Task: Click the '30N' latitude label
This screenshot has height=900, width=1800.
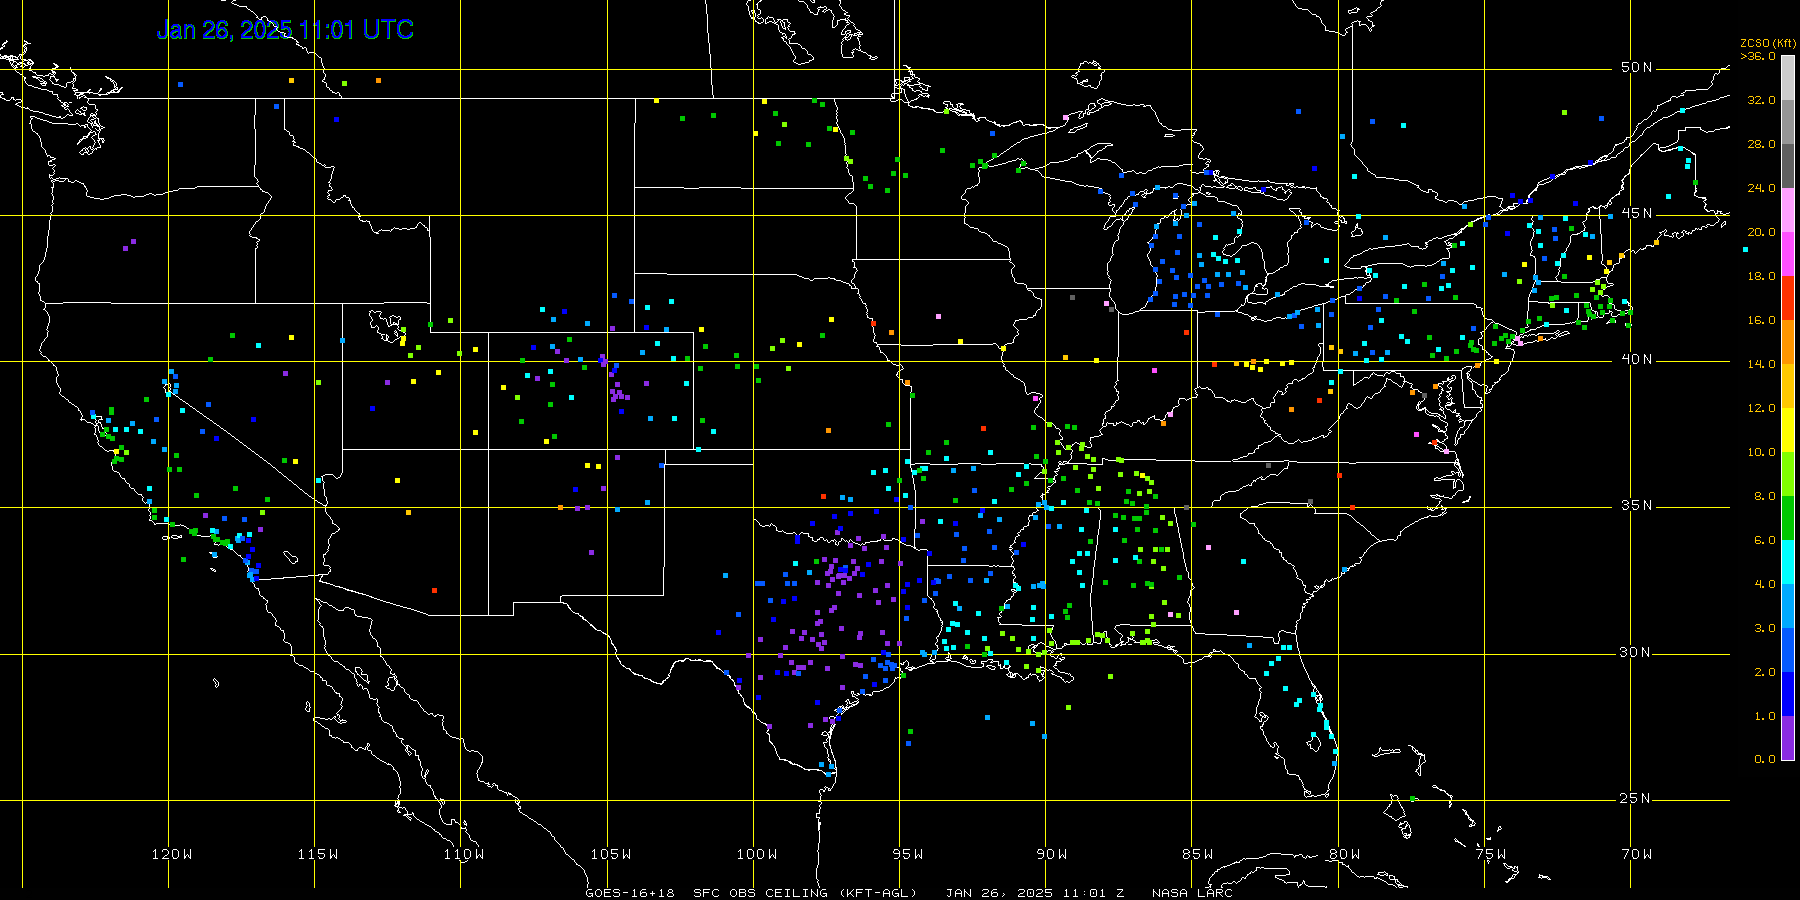Action: pyautogui.click(x=1637, y=653)
